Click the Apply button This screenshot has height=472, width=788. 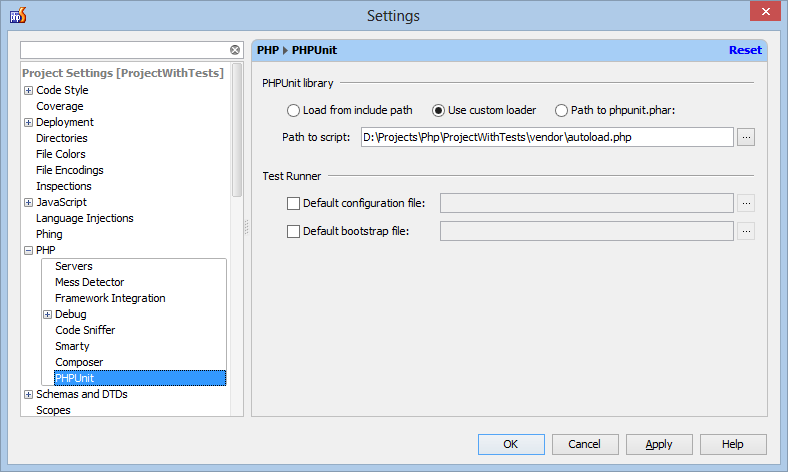coord(659,444)
